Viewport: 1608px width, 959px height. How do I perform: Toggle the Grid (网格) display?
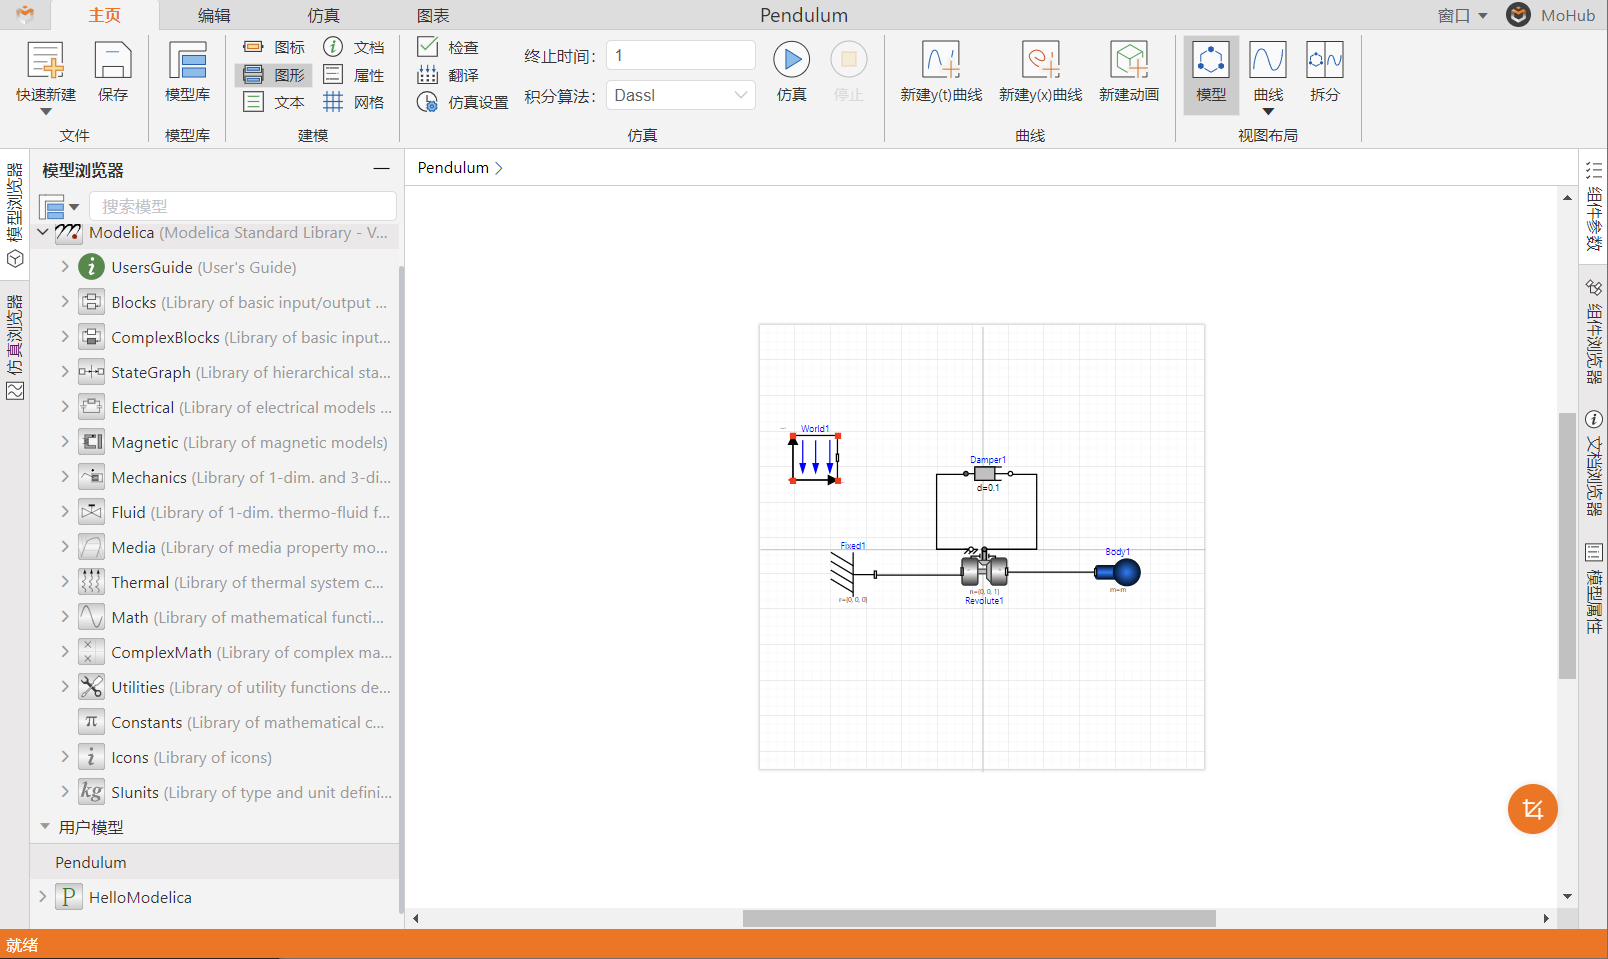[354, 102]
